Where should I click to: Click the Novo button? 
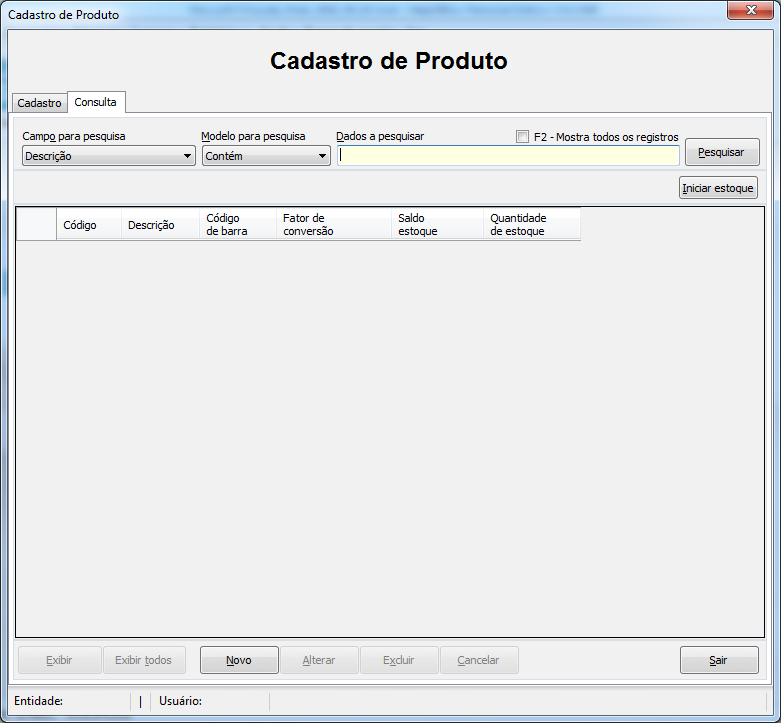[x=239, y=660]
